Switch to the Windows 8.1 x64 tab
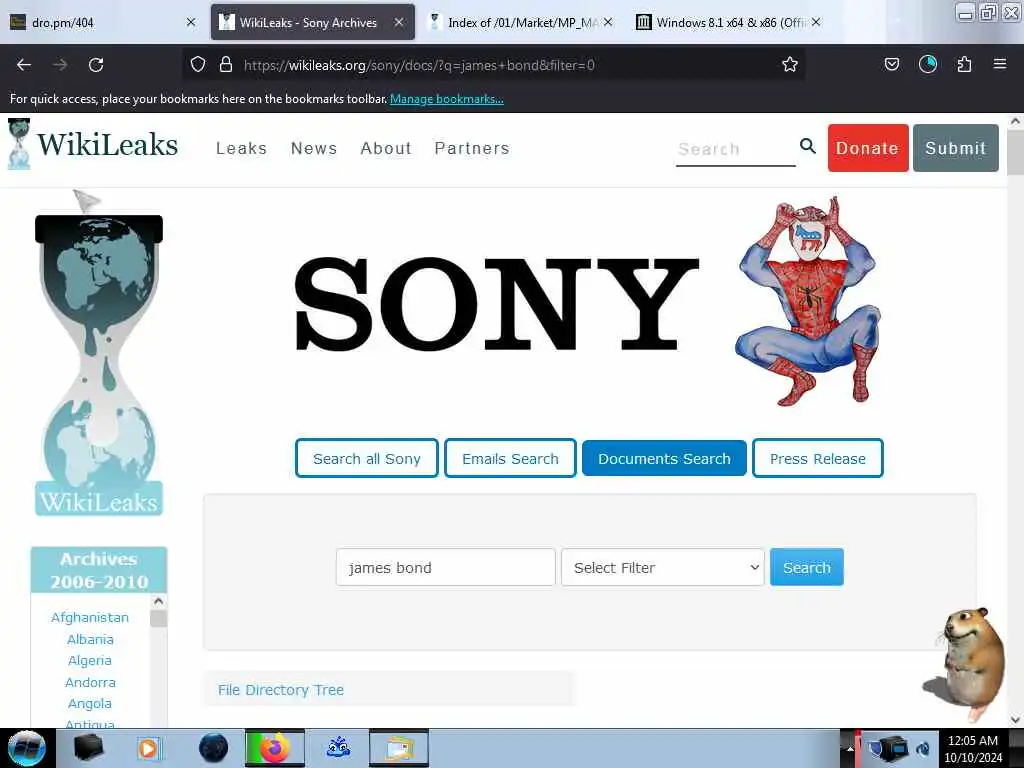 click(x=726, y=22)
